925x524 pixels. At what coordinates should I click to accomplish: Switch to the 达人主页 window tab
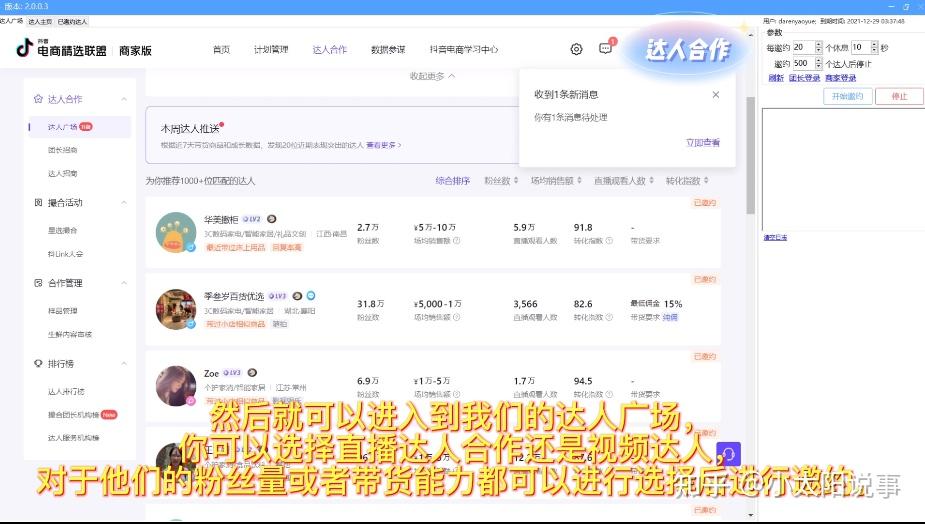coord(40,21)
